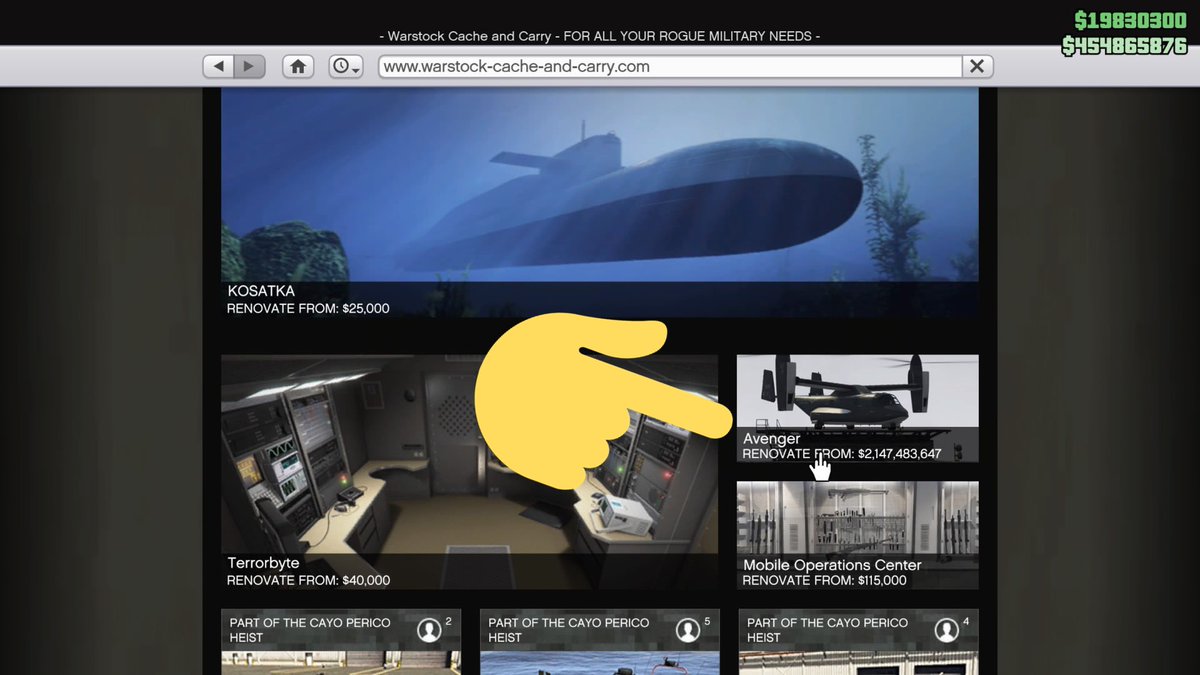Click the player icon with number 4
Image resolution: width=1200 pixels, height=675 pixels.
tap(946, 630)
